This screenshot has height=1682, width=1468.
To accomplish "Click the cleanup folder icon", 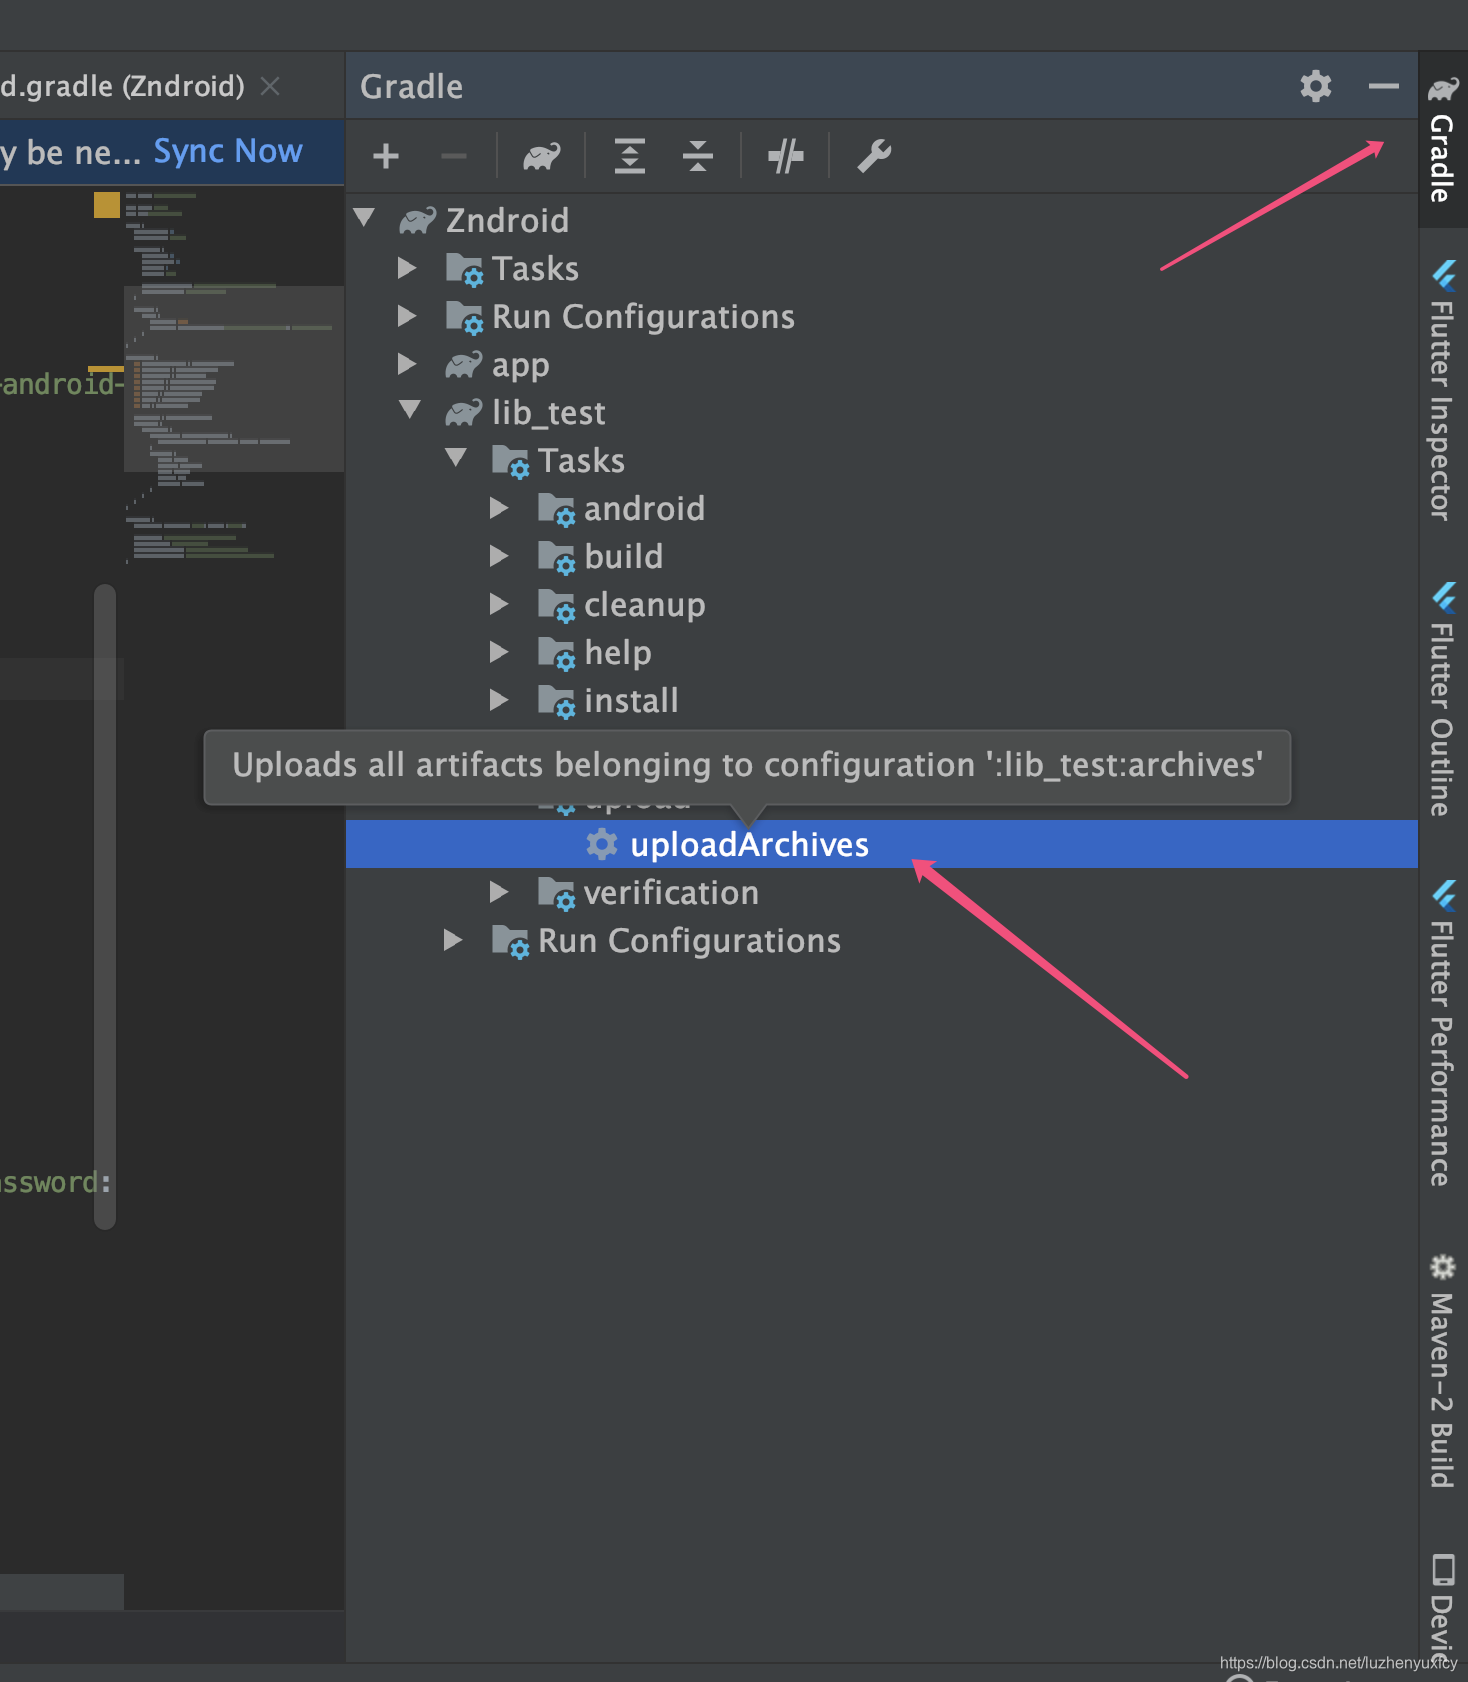I will tap(556, 605).
